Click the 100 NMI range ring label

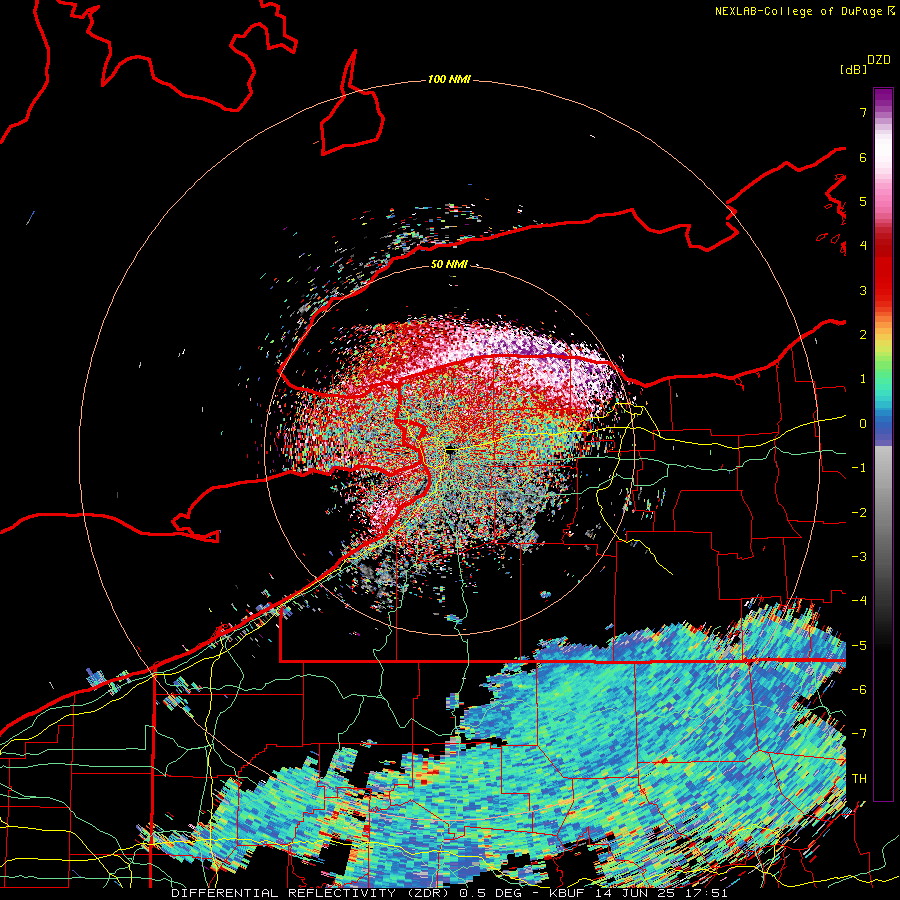(449, 79)
